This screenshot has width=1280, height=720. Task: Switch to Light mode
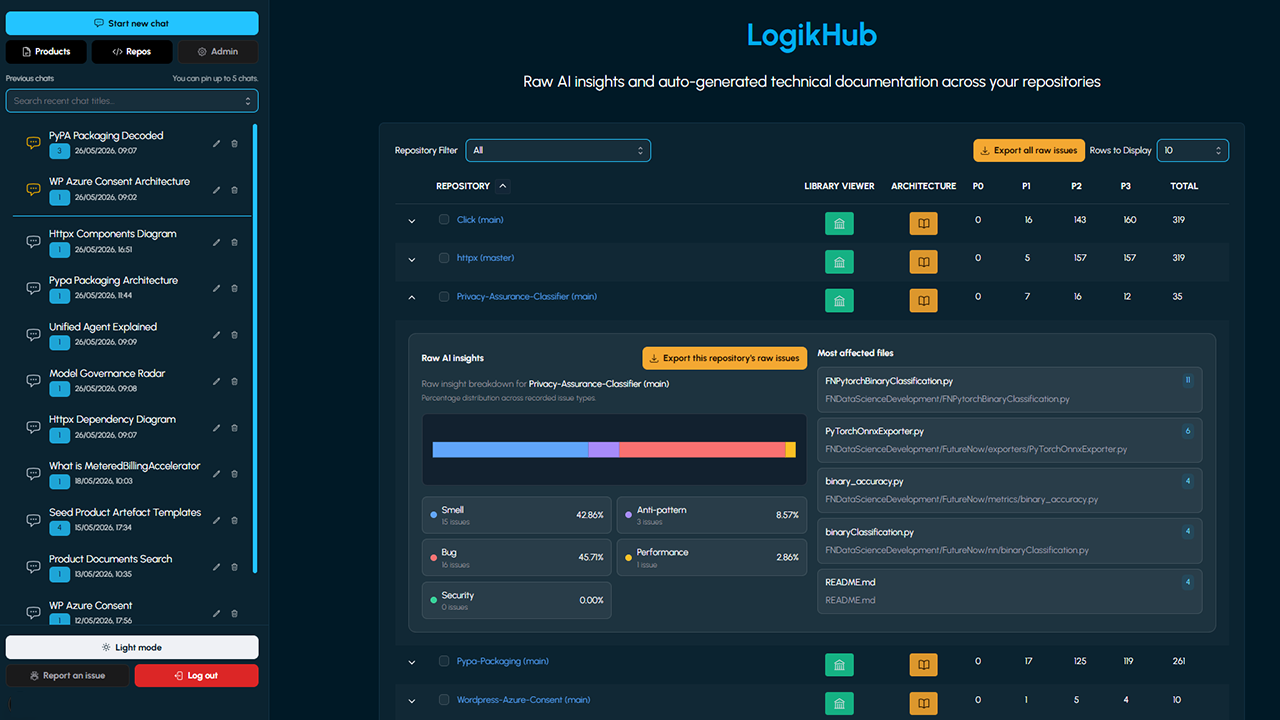pyautogui.click(x=132, y=647)
